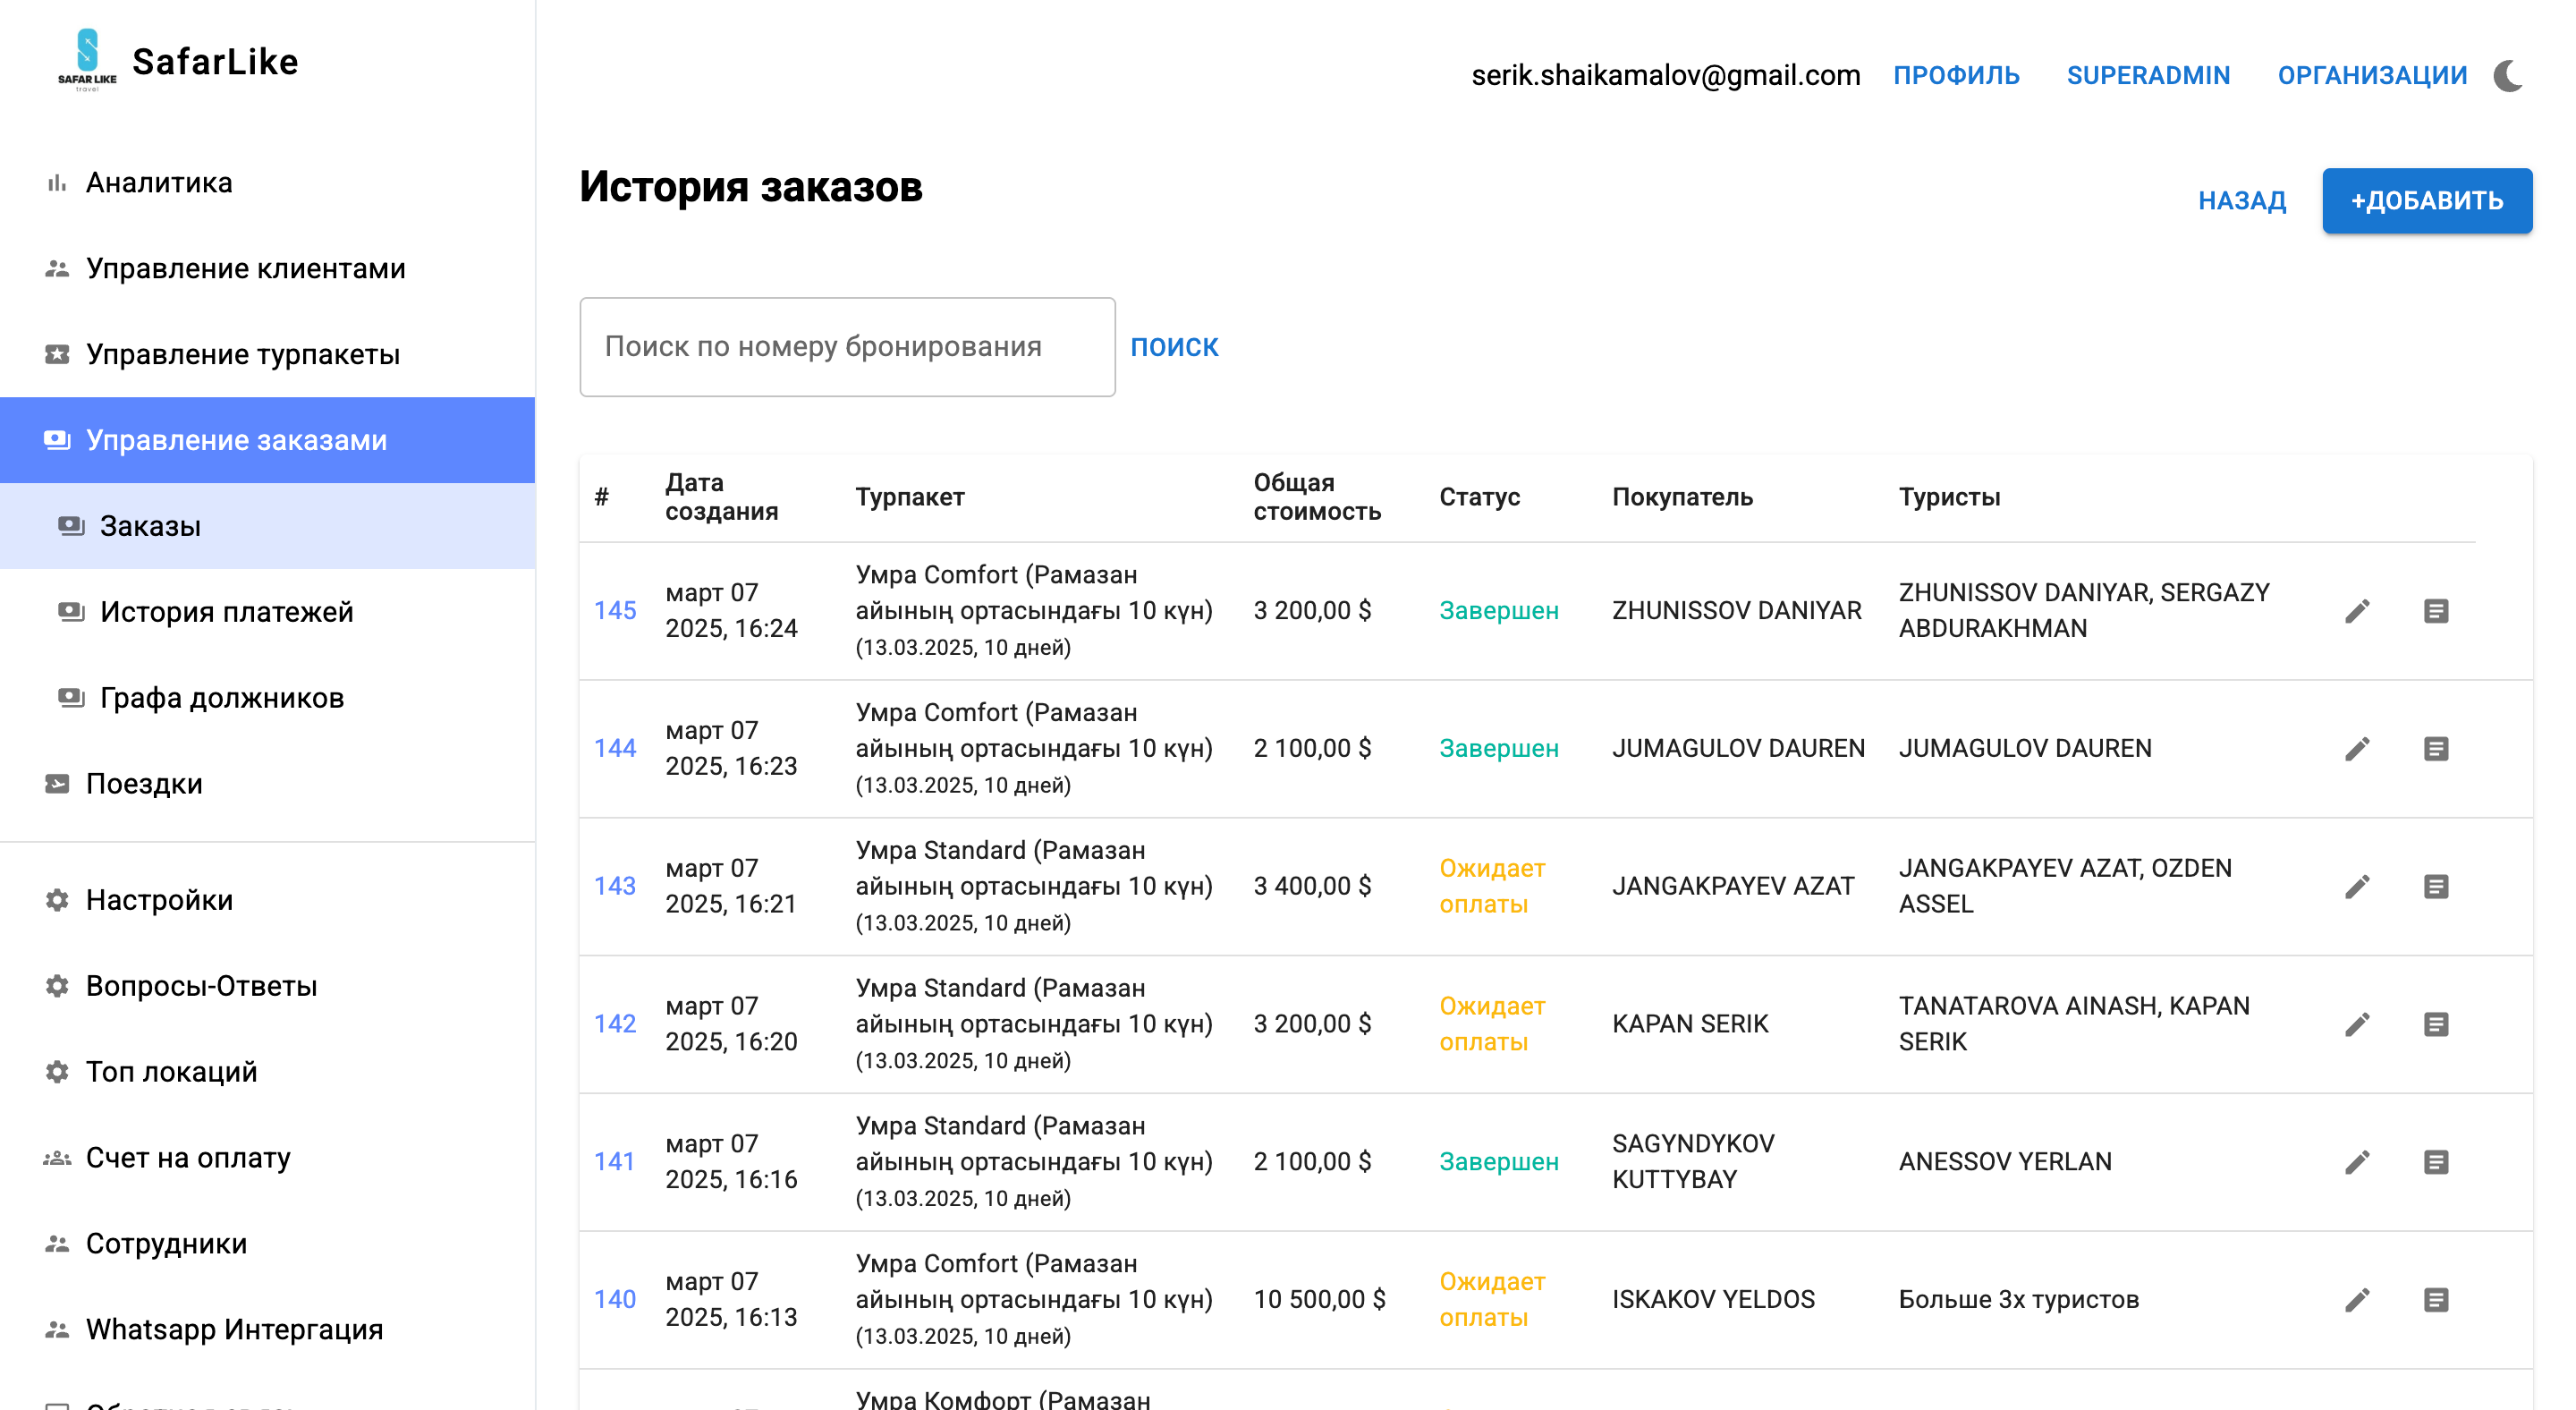Open order number 141 link
The height and width of the screenshot is (1410, 2576).
tap(615, 1162)
